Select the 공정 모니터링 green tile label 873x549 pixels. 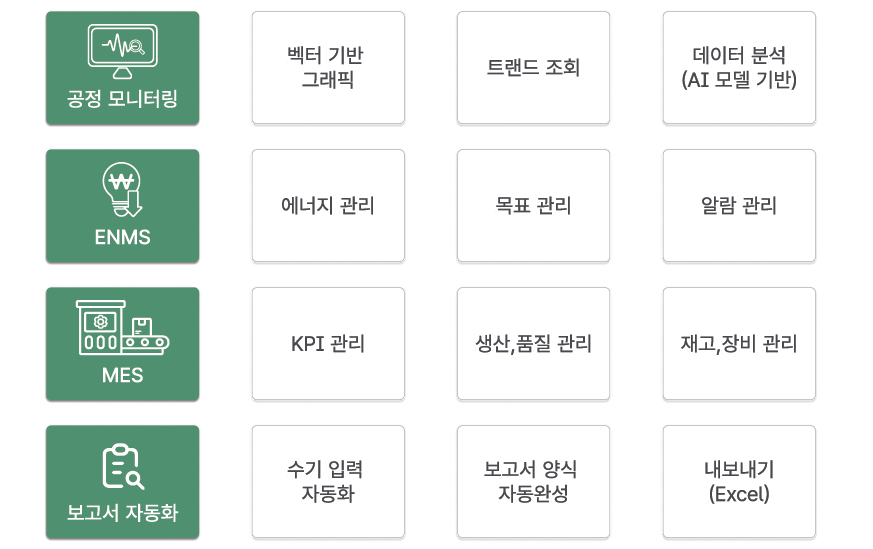pyautogui.click(x=122, y=99)
